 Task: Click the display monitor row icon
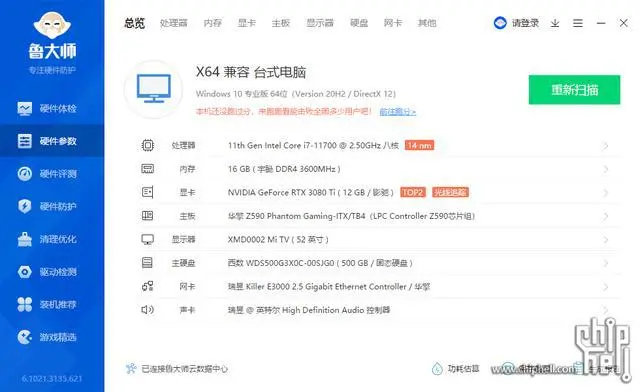(148, 239)
